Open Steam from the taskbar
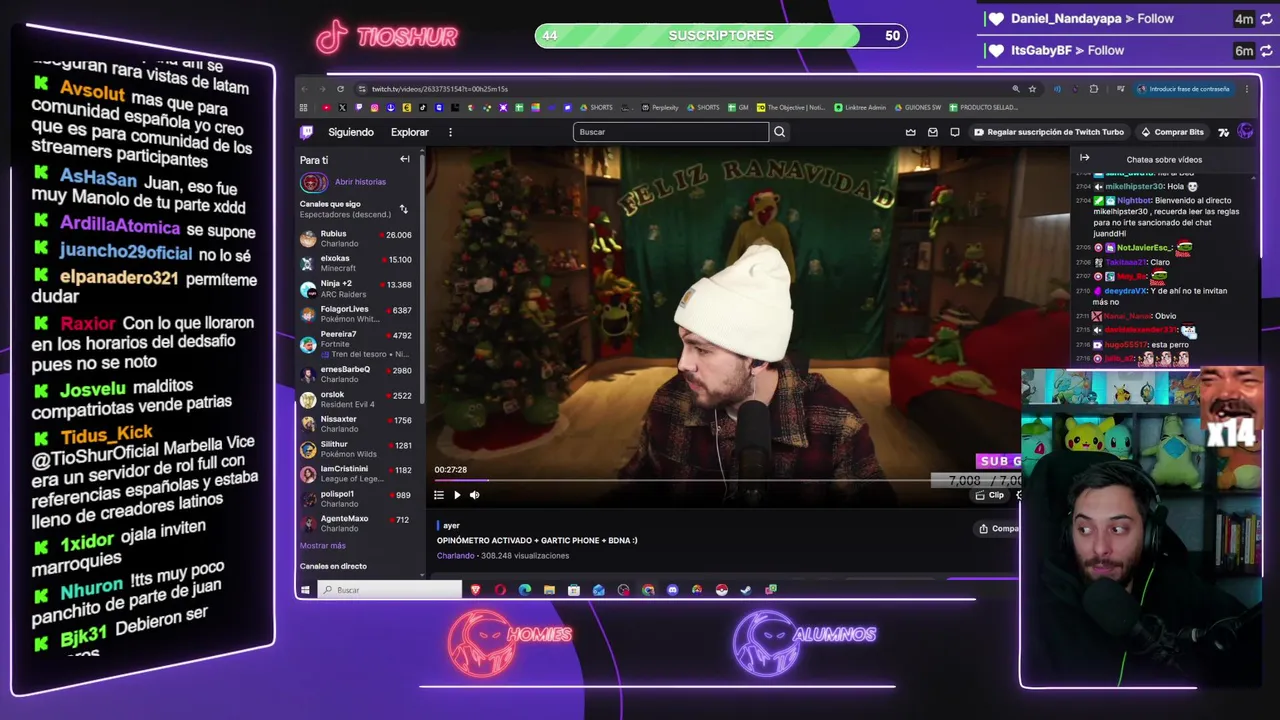 pyautogui.click(x=746, y=590)
